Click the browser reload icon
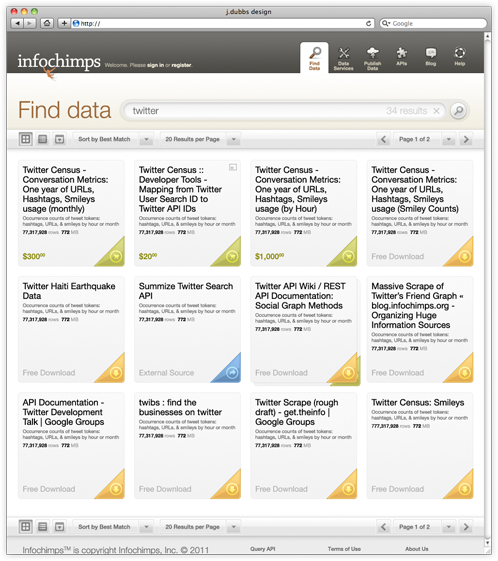The height and width of the screenshot is (561, 498). coord(368,23)
